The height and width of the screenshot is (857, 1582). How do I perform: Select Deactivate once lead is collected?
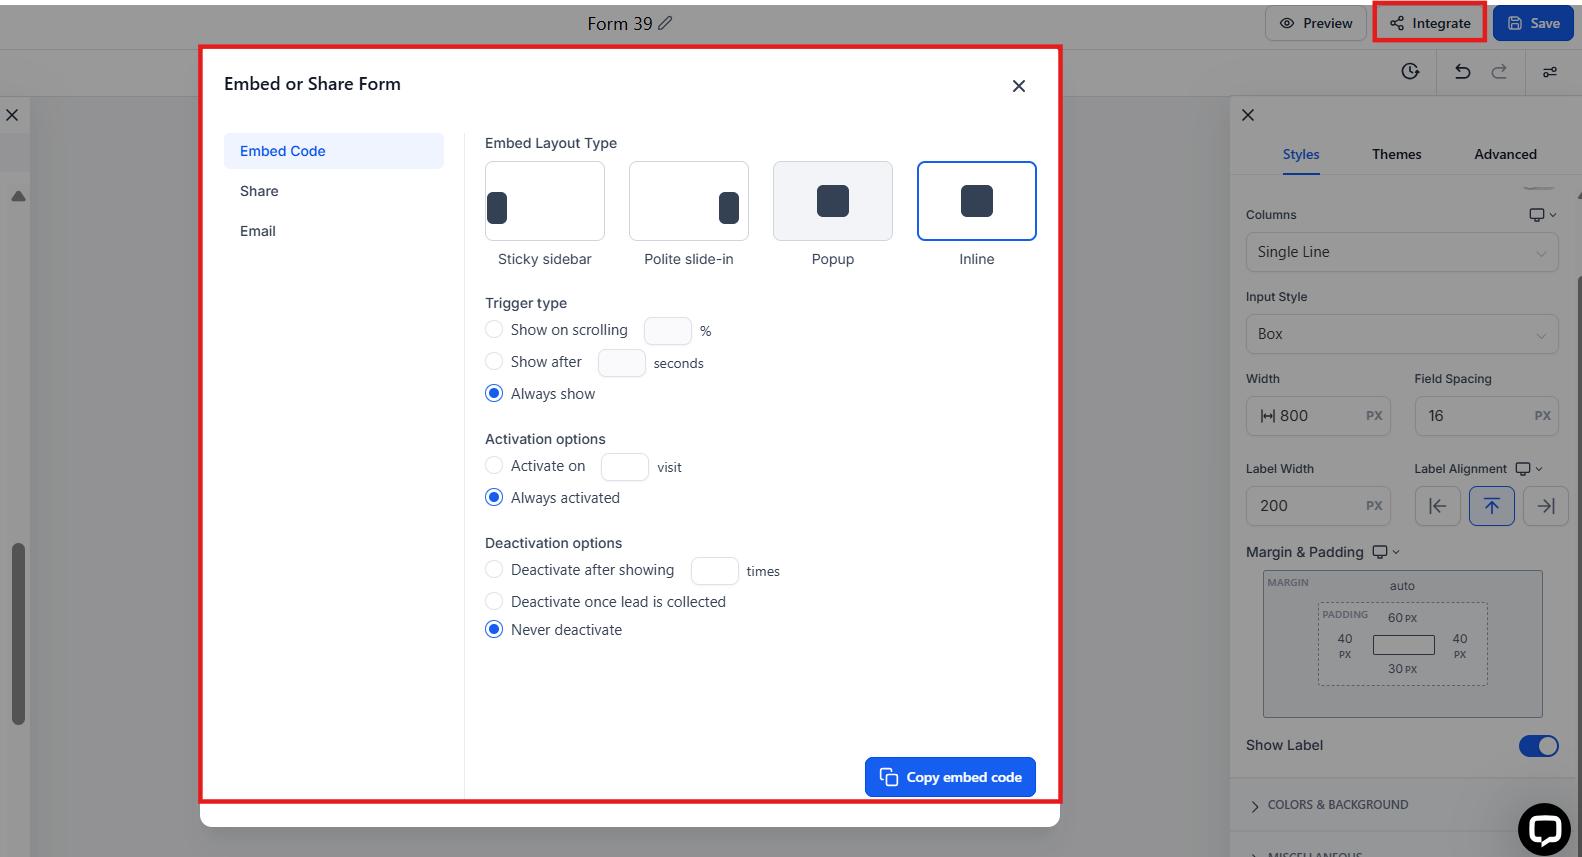tap(494, 601)
